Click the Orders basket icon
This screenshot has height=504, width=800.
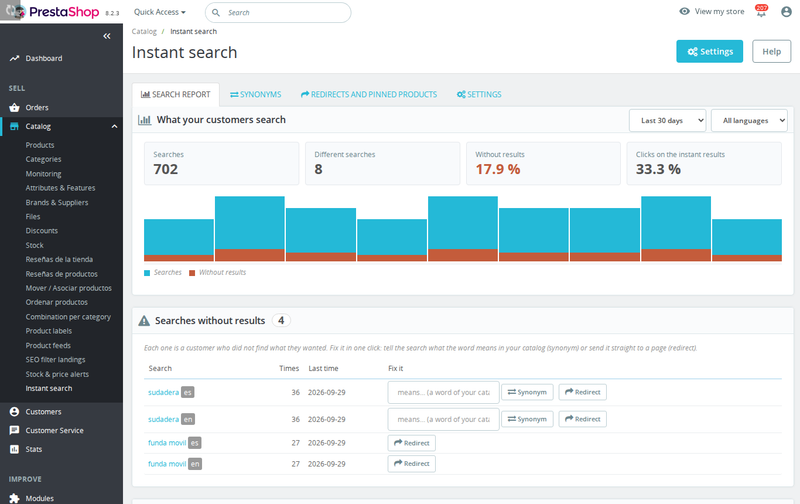click(x=14, y=108)
